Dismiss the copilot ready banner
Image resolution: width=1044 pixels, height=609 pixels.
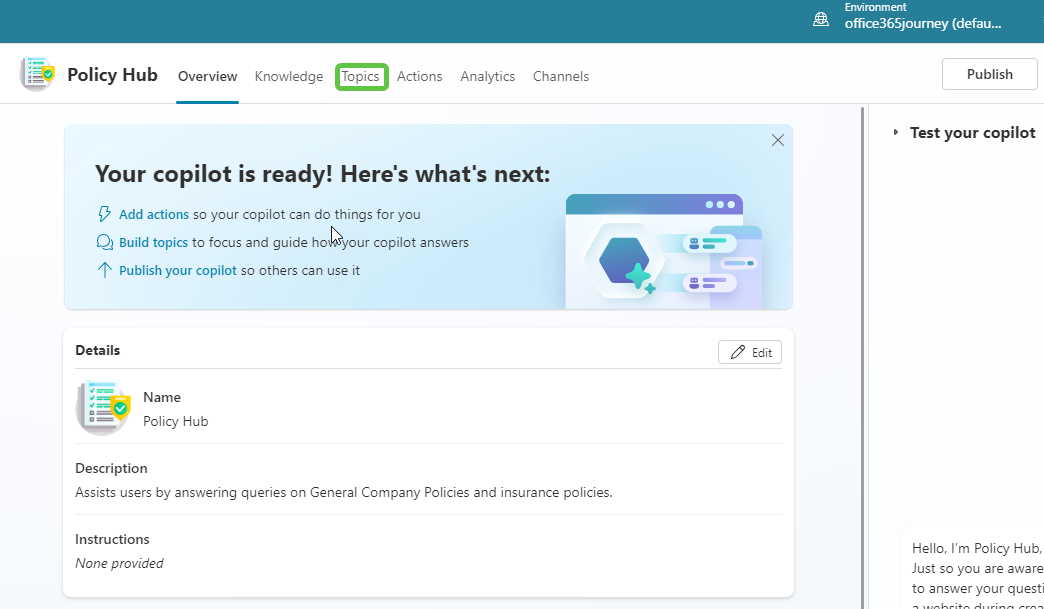777,140
